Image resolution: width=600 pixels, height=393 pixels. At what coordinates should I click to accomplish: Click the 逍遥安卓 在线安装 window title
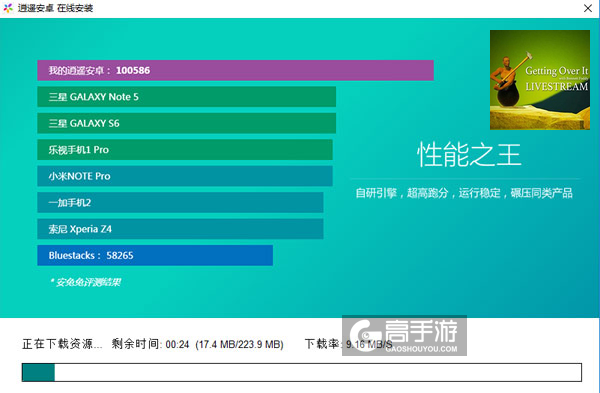tap(55, 8)
